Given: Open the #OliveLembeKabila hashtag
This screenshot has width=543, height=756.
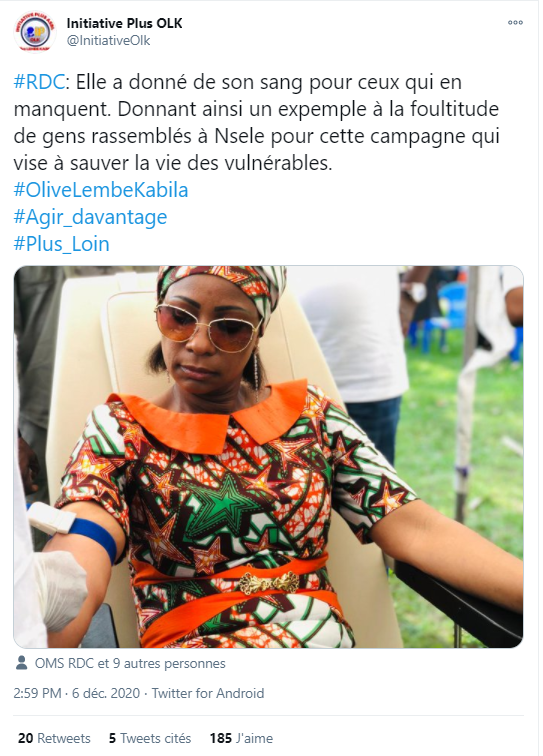Looking at the screenshot, I should pyautogui.click(x=101, y=190).
